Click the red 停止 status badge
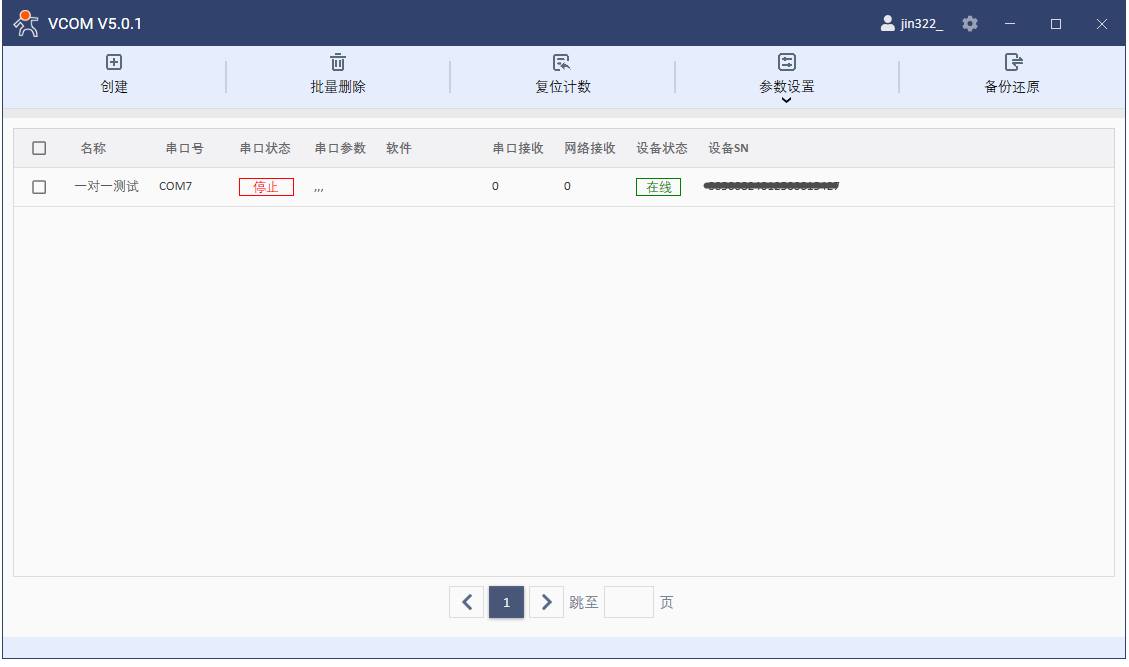 pyautogui.click(x=266, y=187)
